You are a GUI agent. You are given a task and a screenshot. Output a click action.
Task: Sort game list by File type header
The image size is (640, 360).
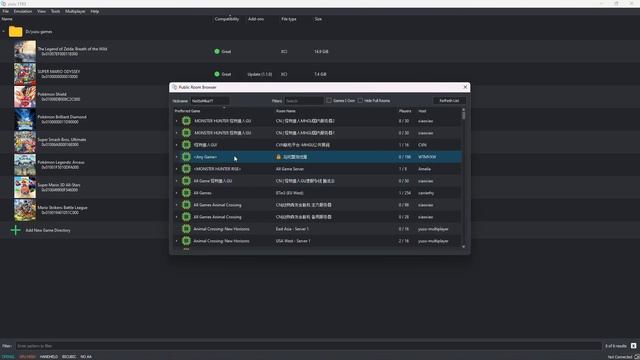point(289,19)
